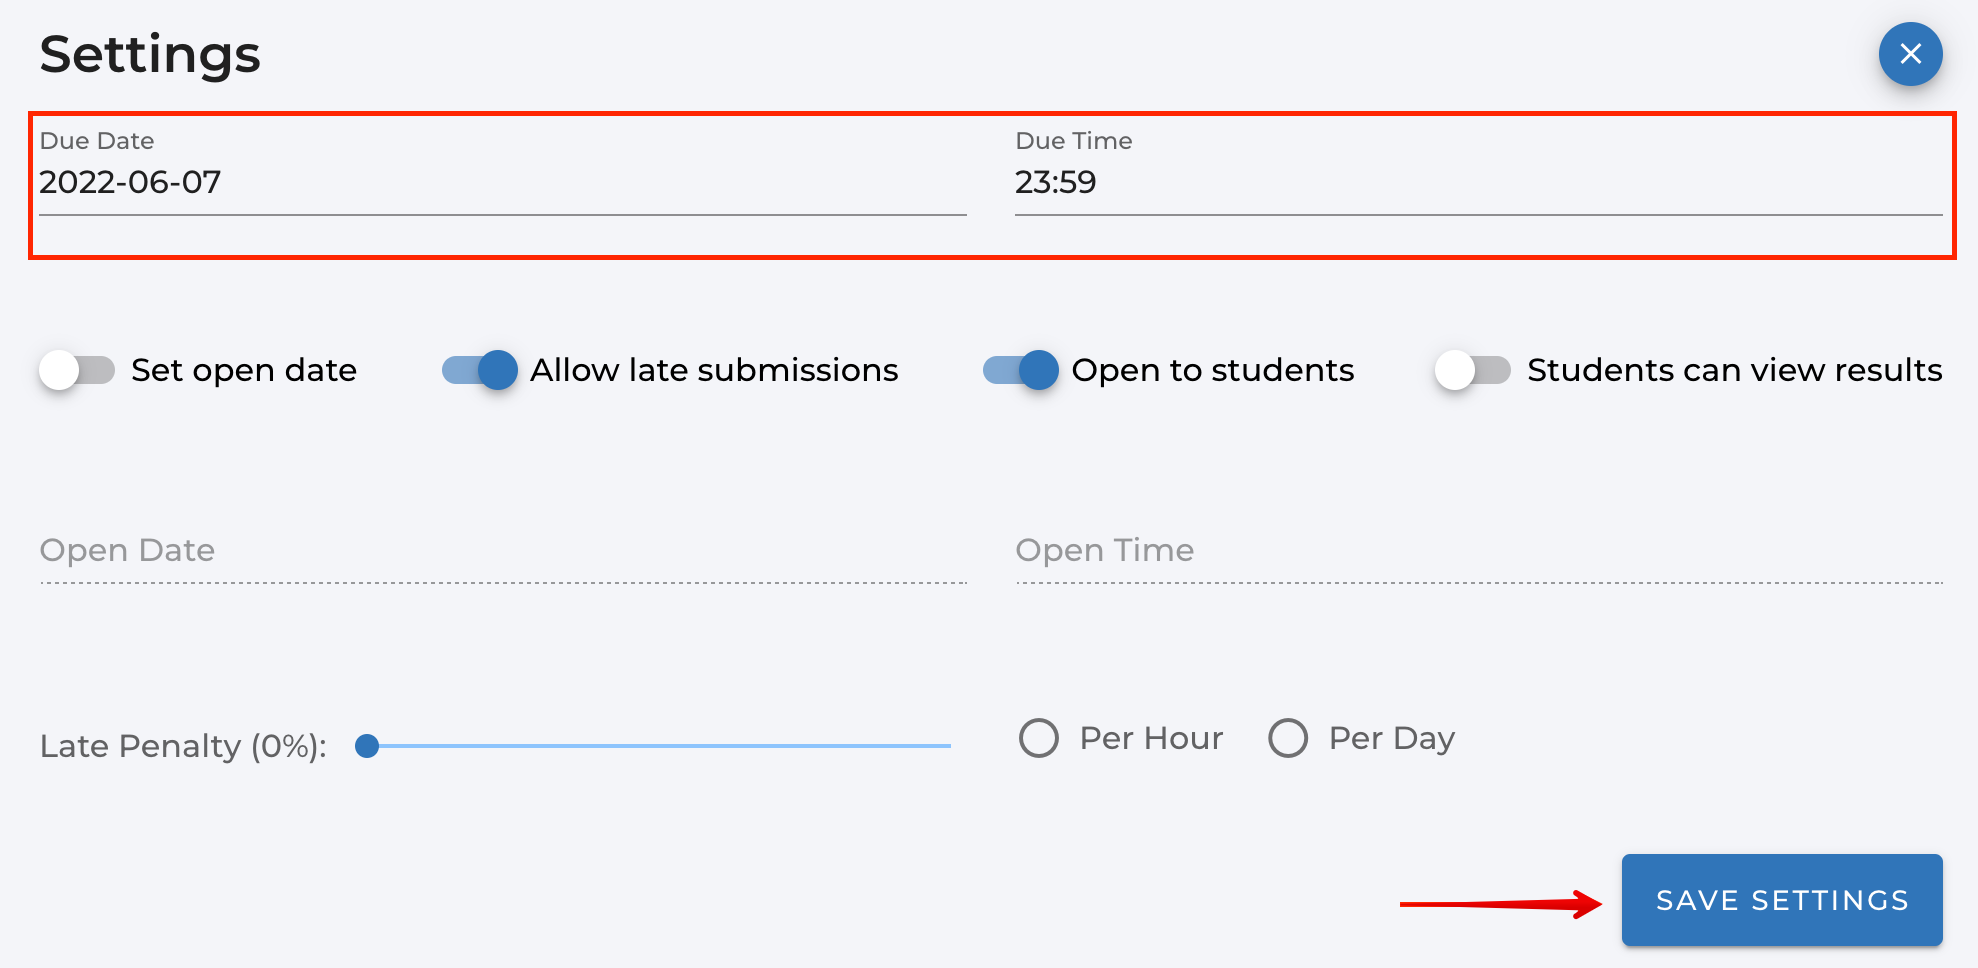This screenshot has width=1978, height=968.
Task: Click the Per Day label text
Action: 1391,739
